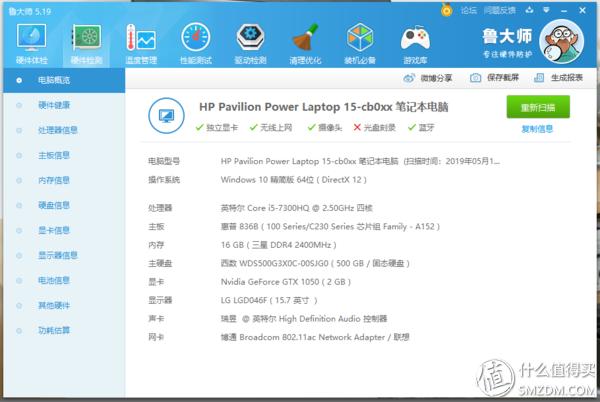Click the WDS500G3X0C hard disk value
Screen dimensions: 600x402
pos(315,263)
